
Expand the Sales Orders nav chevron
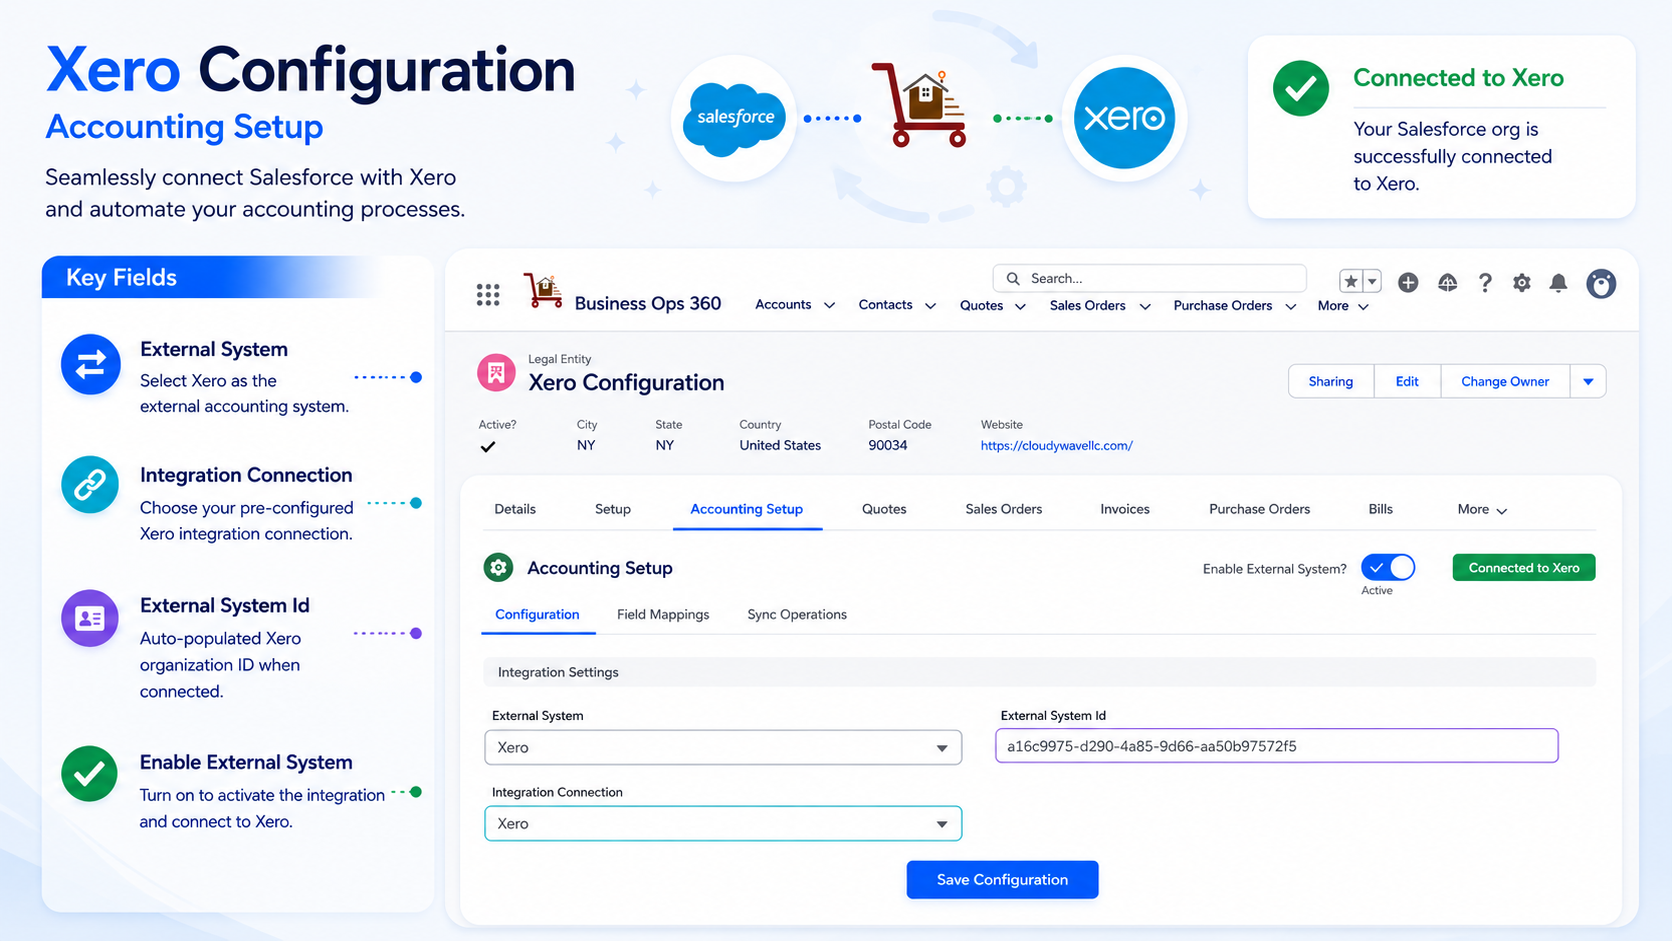coord(1145,307)
